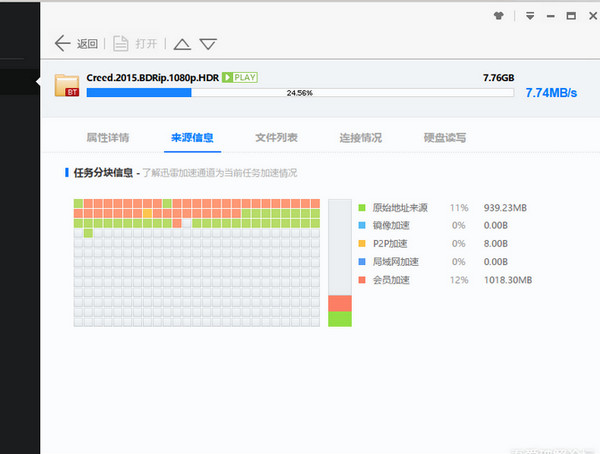Maximize the download manager window
Viewport: 600px width, 454px height.
(x=571, y=16)
